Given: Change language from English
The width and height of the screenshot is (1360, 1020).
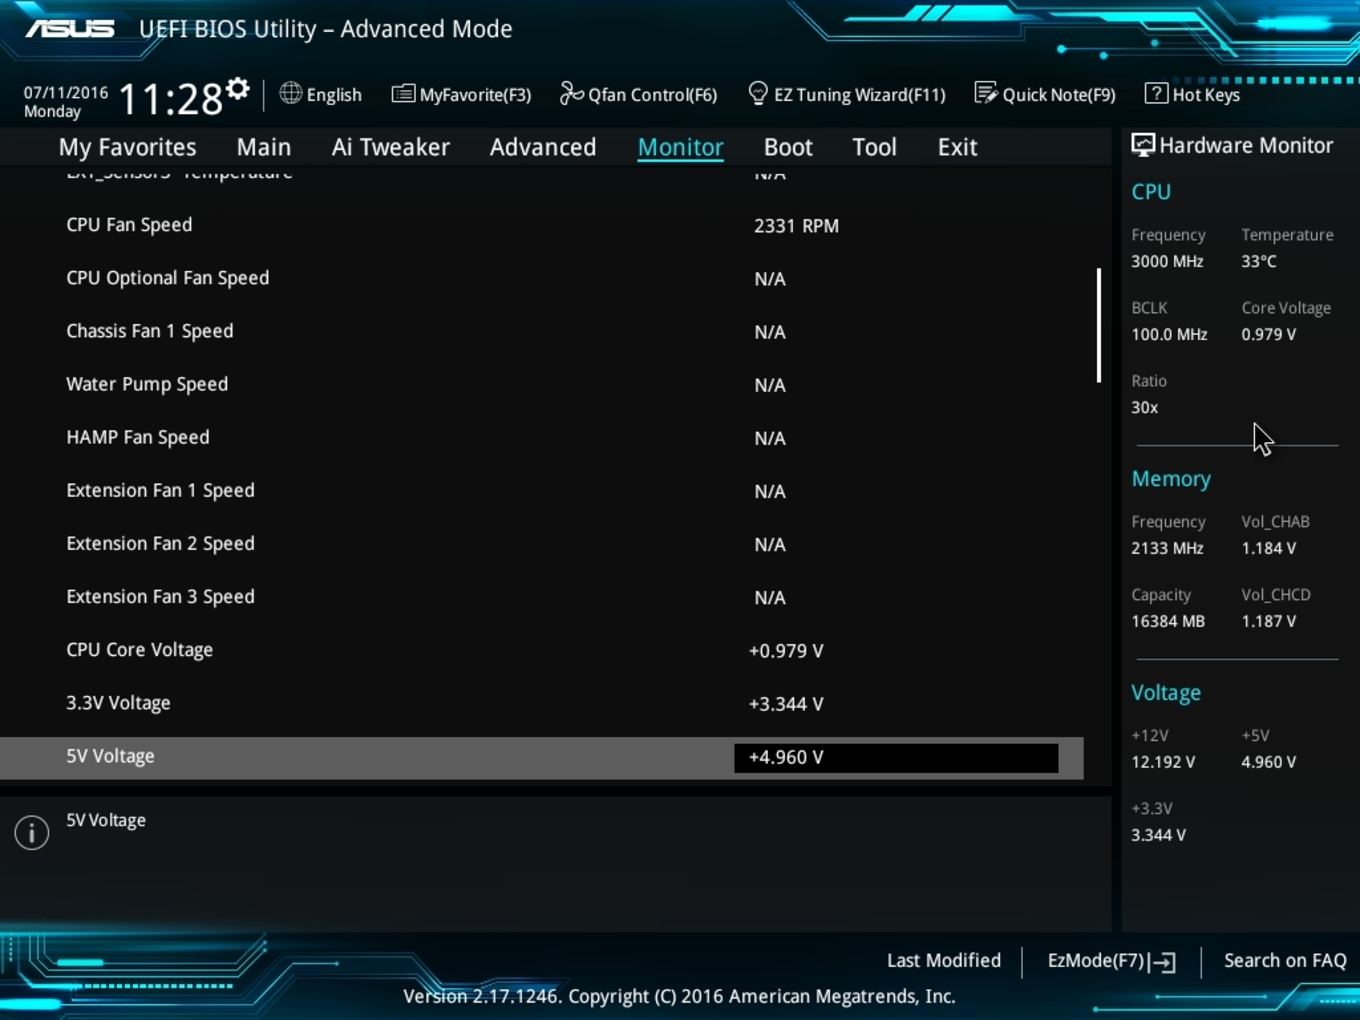Looking at the screenshot, I should pos(334,95).
